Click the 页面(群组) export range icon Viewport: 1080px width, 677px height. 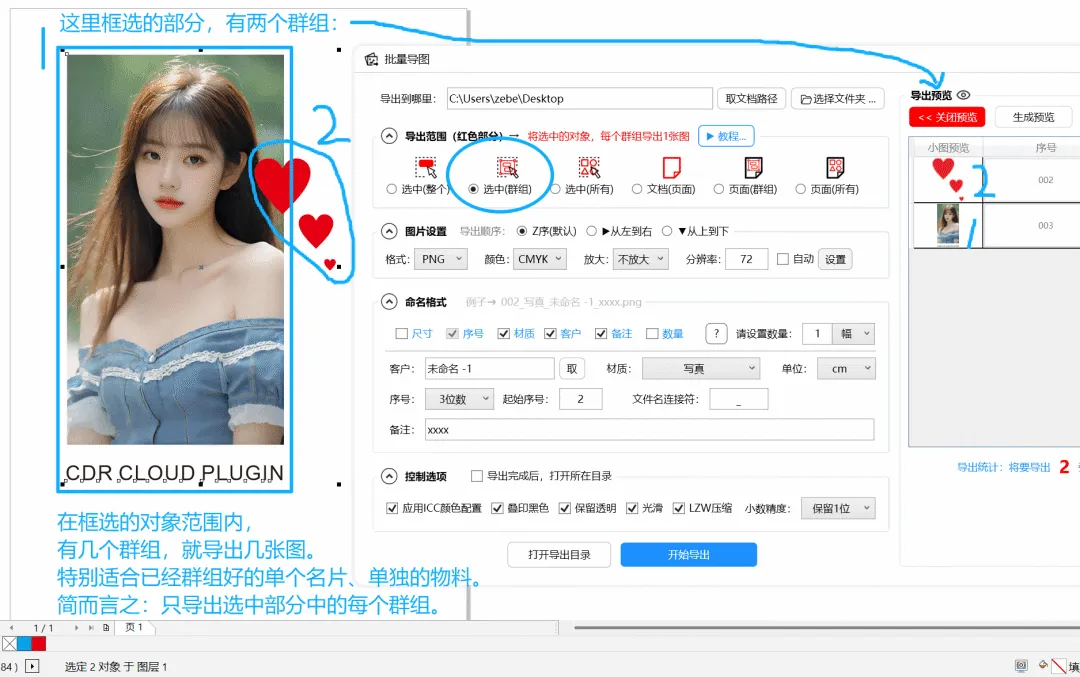click(754, 167)
